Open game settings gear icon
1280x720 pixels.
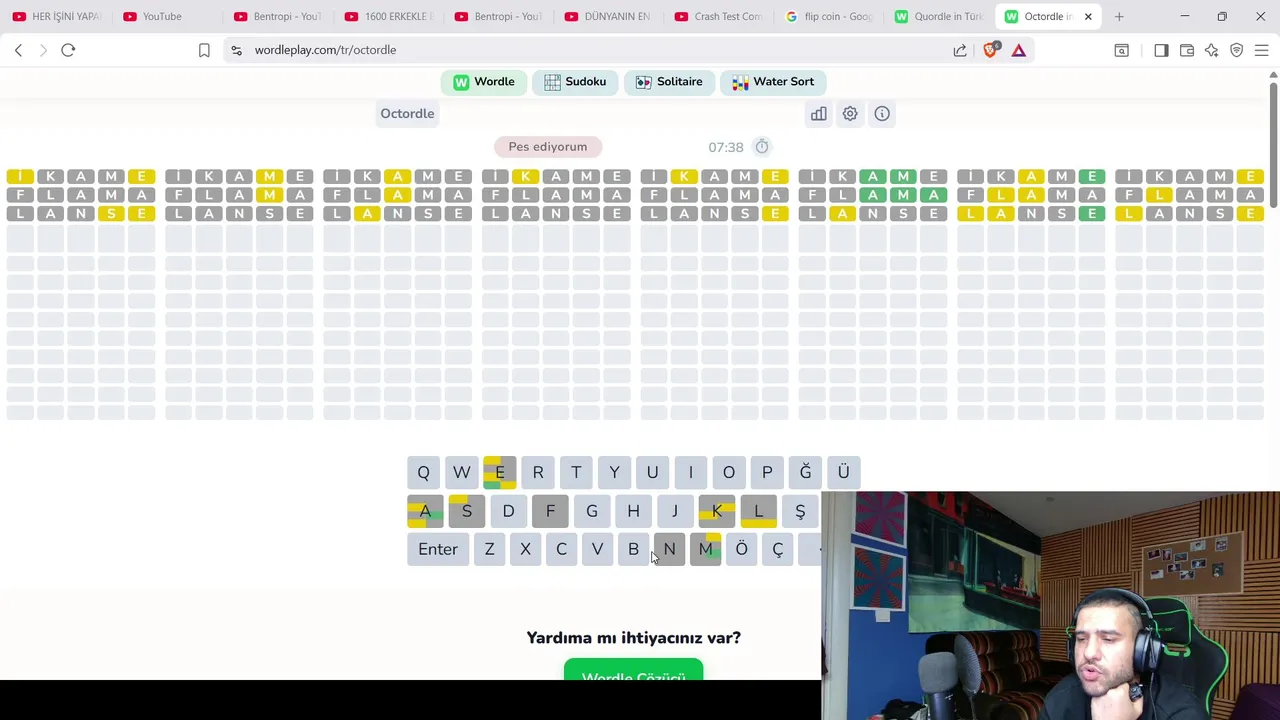[850, 114]
